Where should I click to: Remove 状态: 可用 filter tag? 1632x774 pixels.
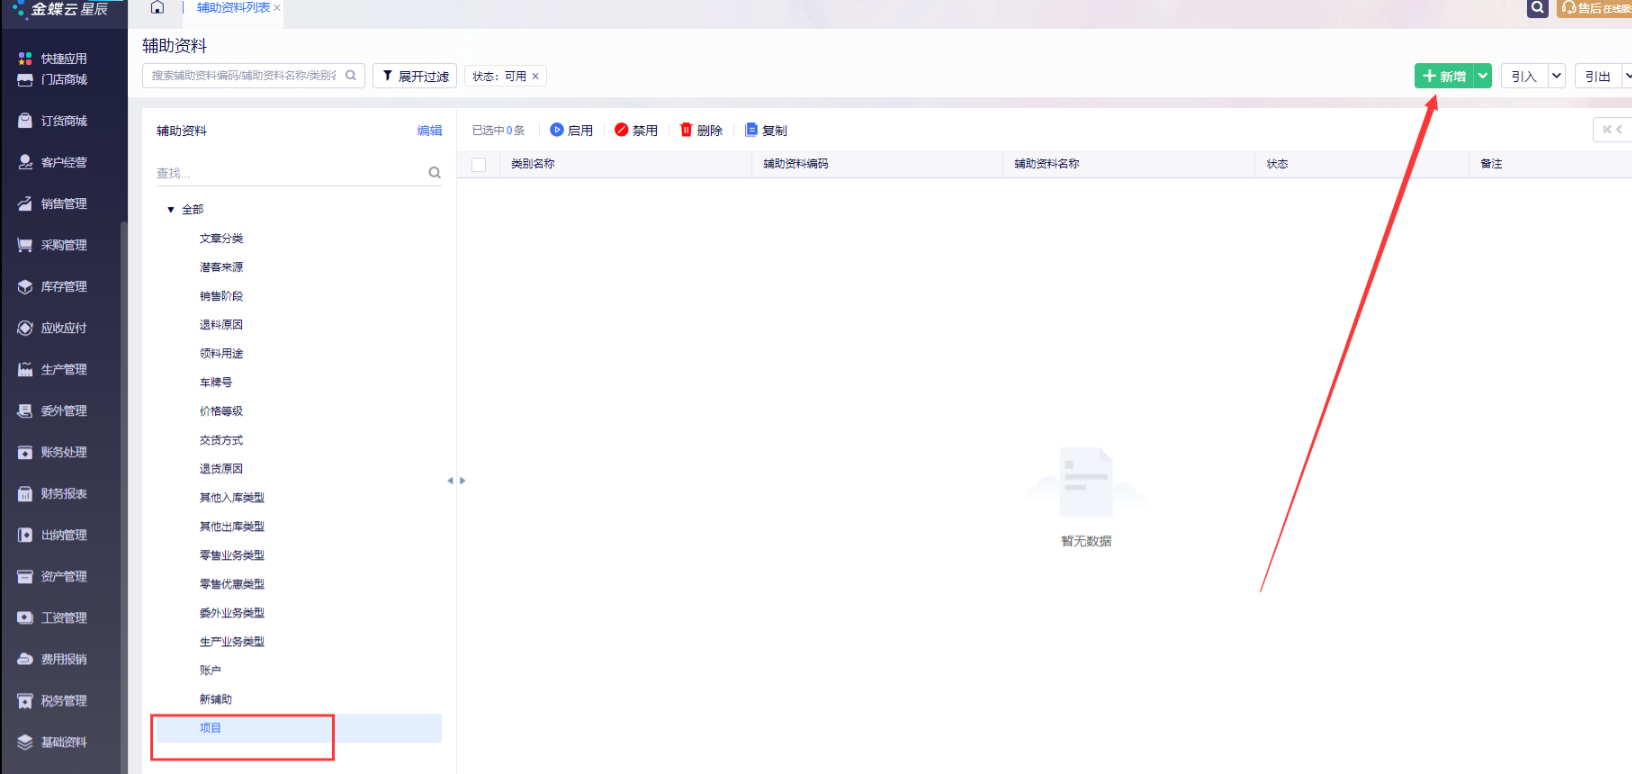(x=535, y=76)
